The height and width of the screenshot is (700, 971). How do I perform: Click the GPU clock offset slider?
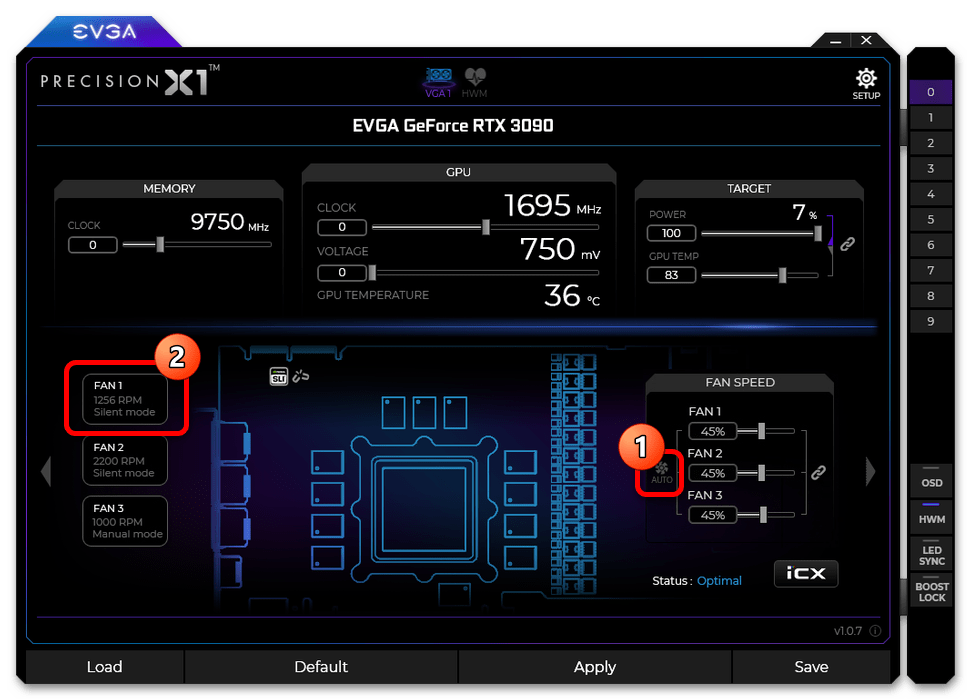[x=486, y=228]
